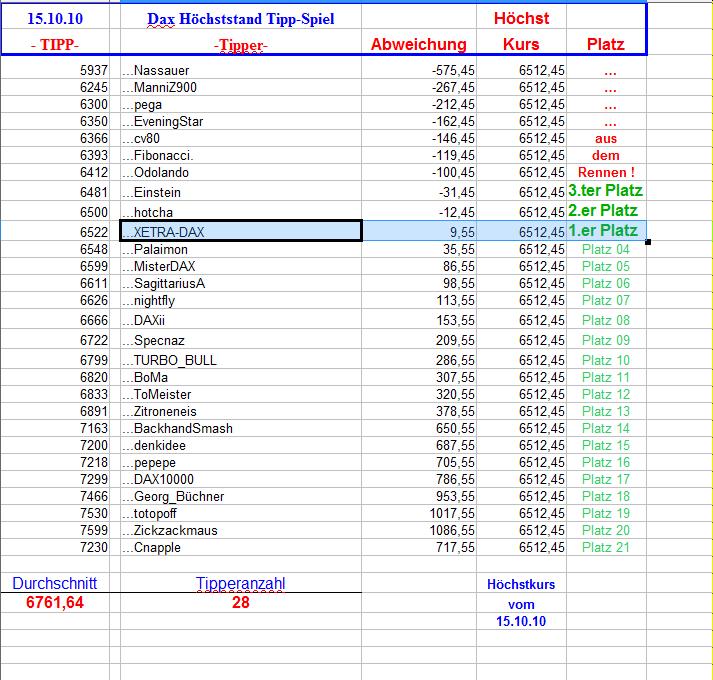Click the cell '...DAXii'
This screenshot has height=680, width=713.
[x=241, y=320]
